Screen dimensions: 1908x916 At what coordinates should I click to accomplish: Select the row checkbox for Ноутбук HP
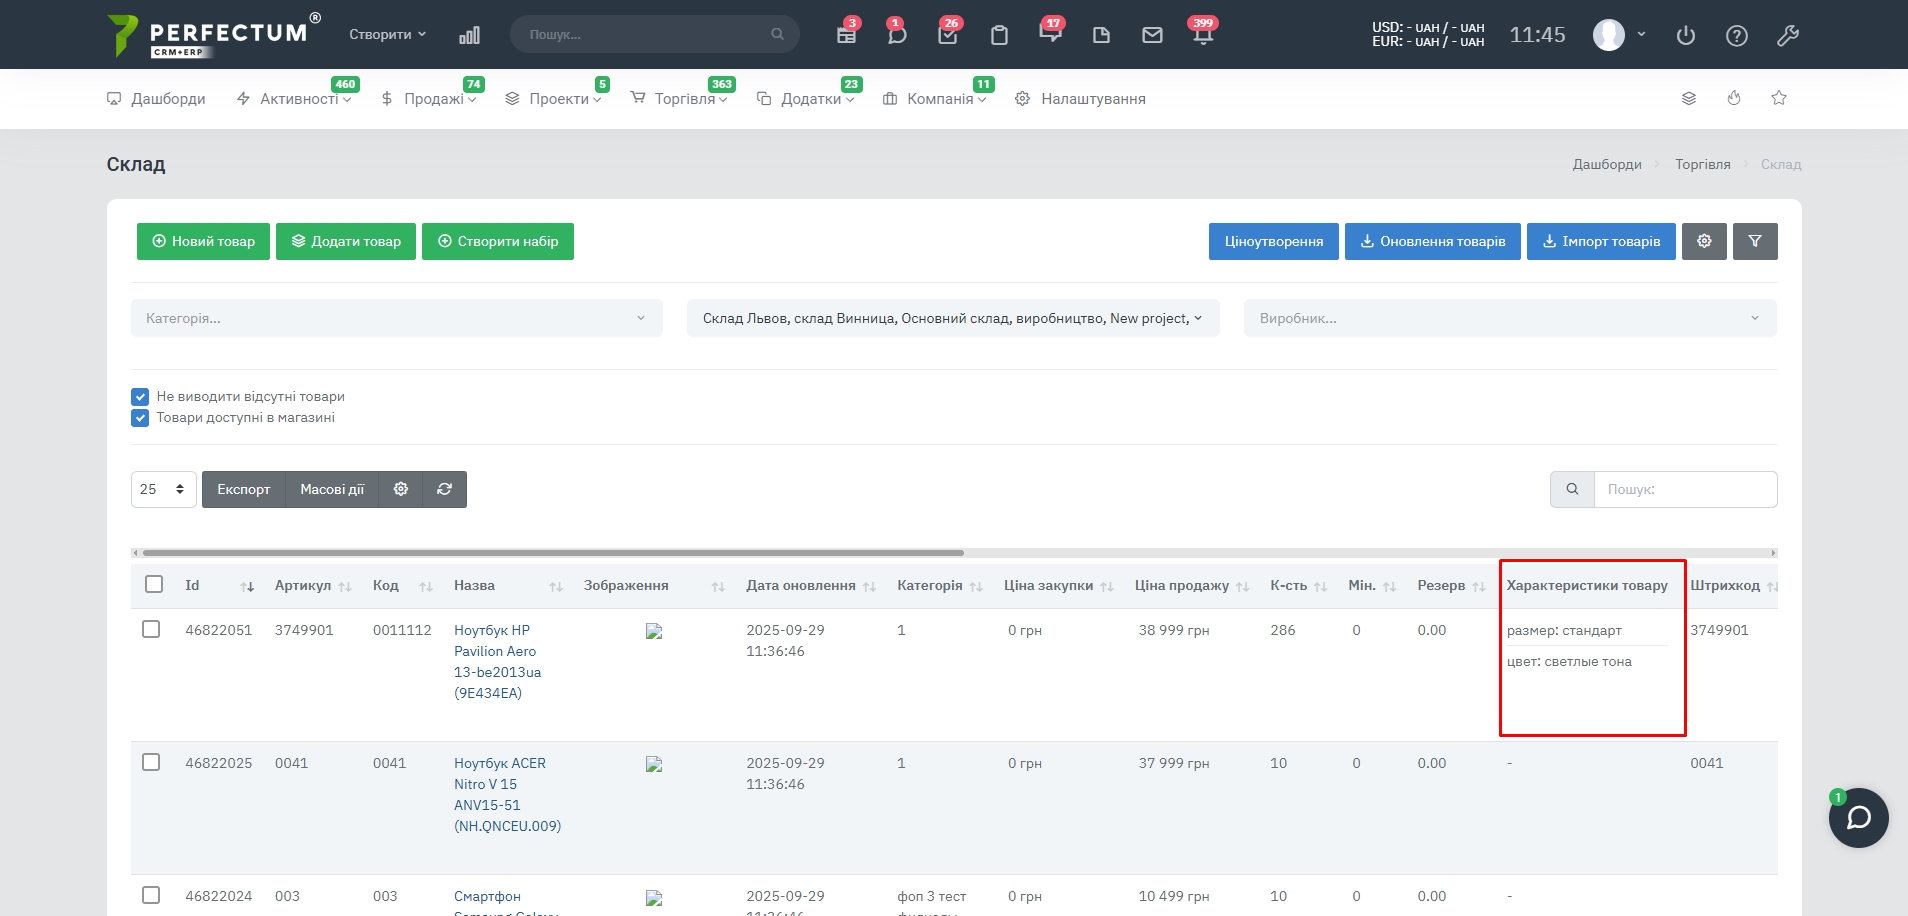(151, 630)
